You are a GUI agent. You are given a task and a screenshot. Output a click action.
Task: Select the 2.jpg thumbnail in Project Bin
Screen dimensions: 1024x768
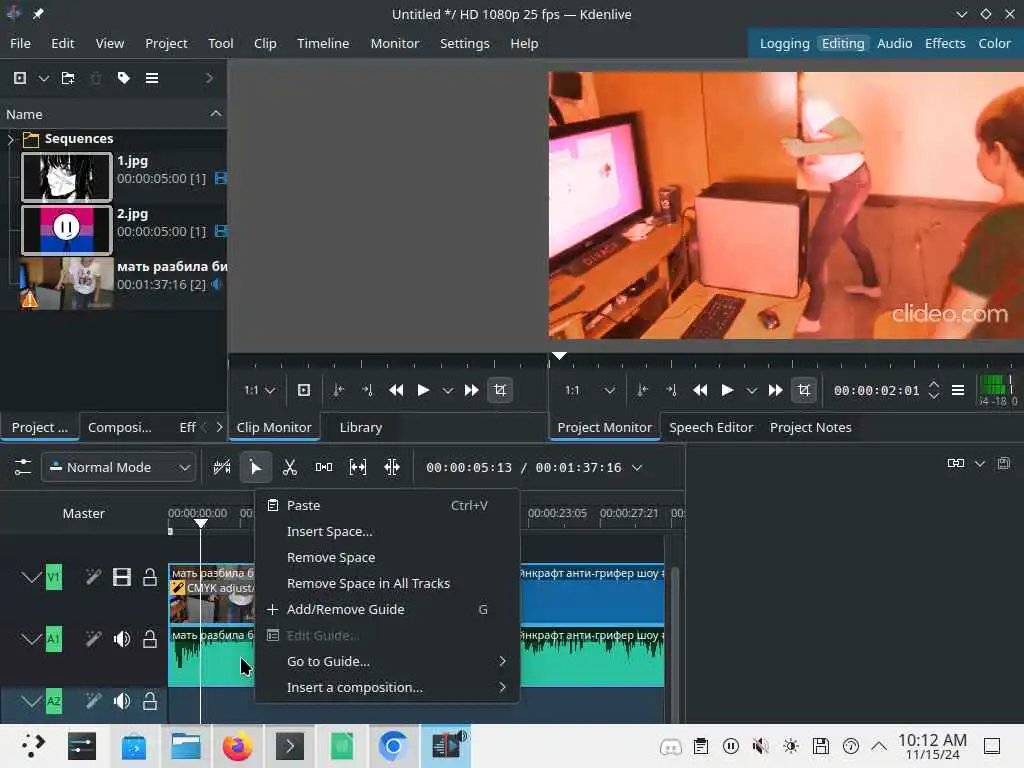point(66,230)
